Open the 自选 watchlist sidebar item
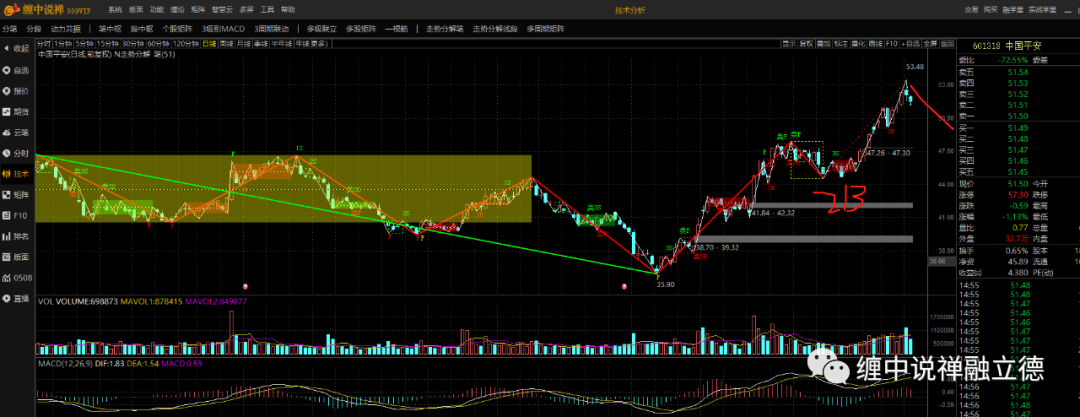The width and height of the screenshot is (1080, 417). [x=17, y=70]
